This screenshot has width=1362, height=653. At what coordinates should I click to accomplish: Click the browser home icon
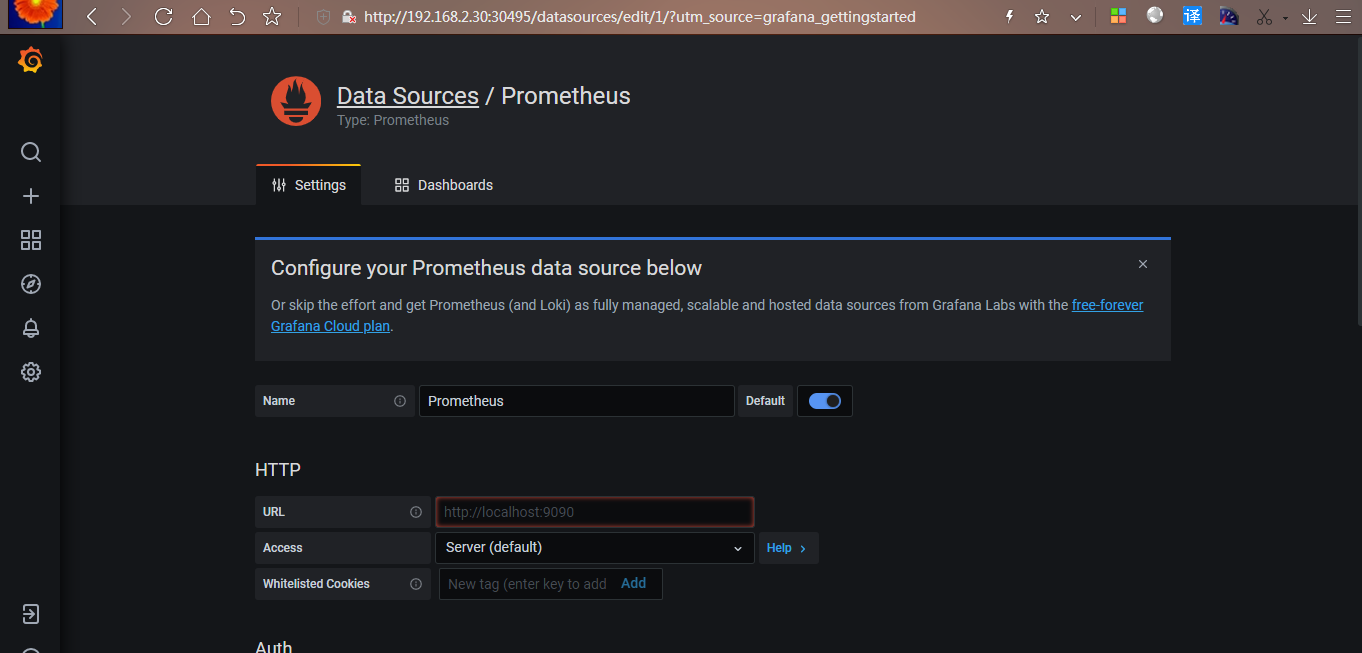click(201, 16)
